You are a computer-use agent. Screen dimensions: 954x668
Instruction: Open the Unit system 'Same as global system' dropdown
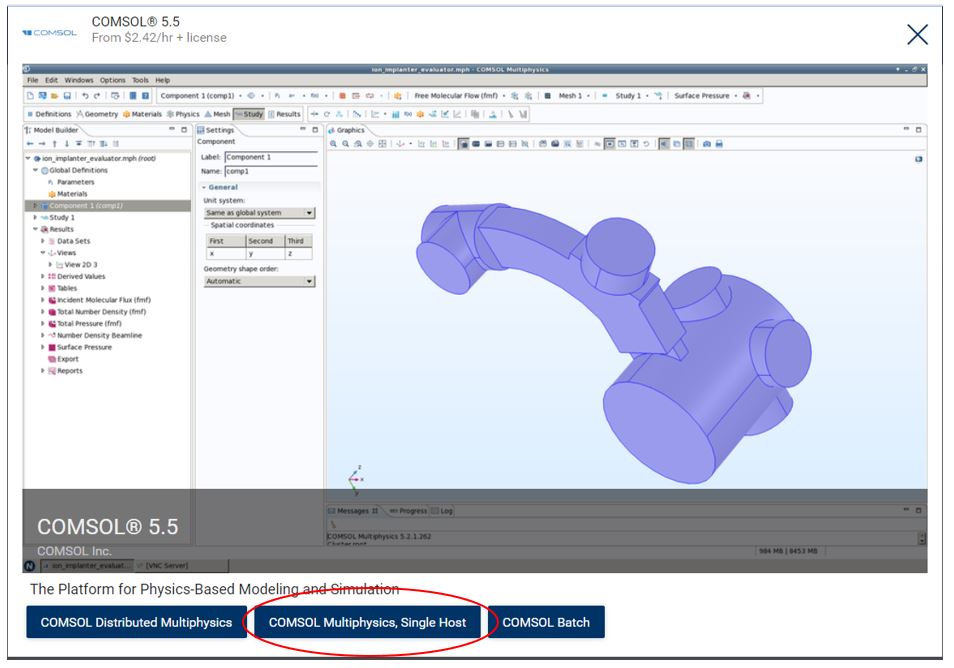(259, 213)
